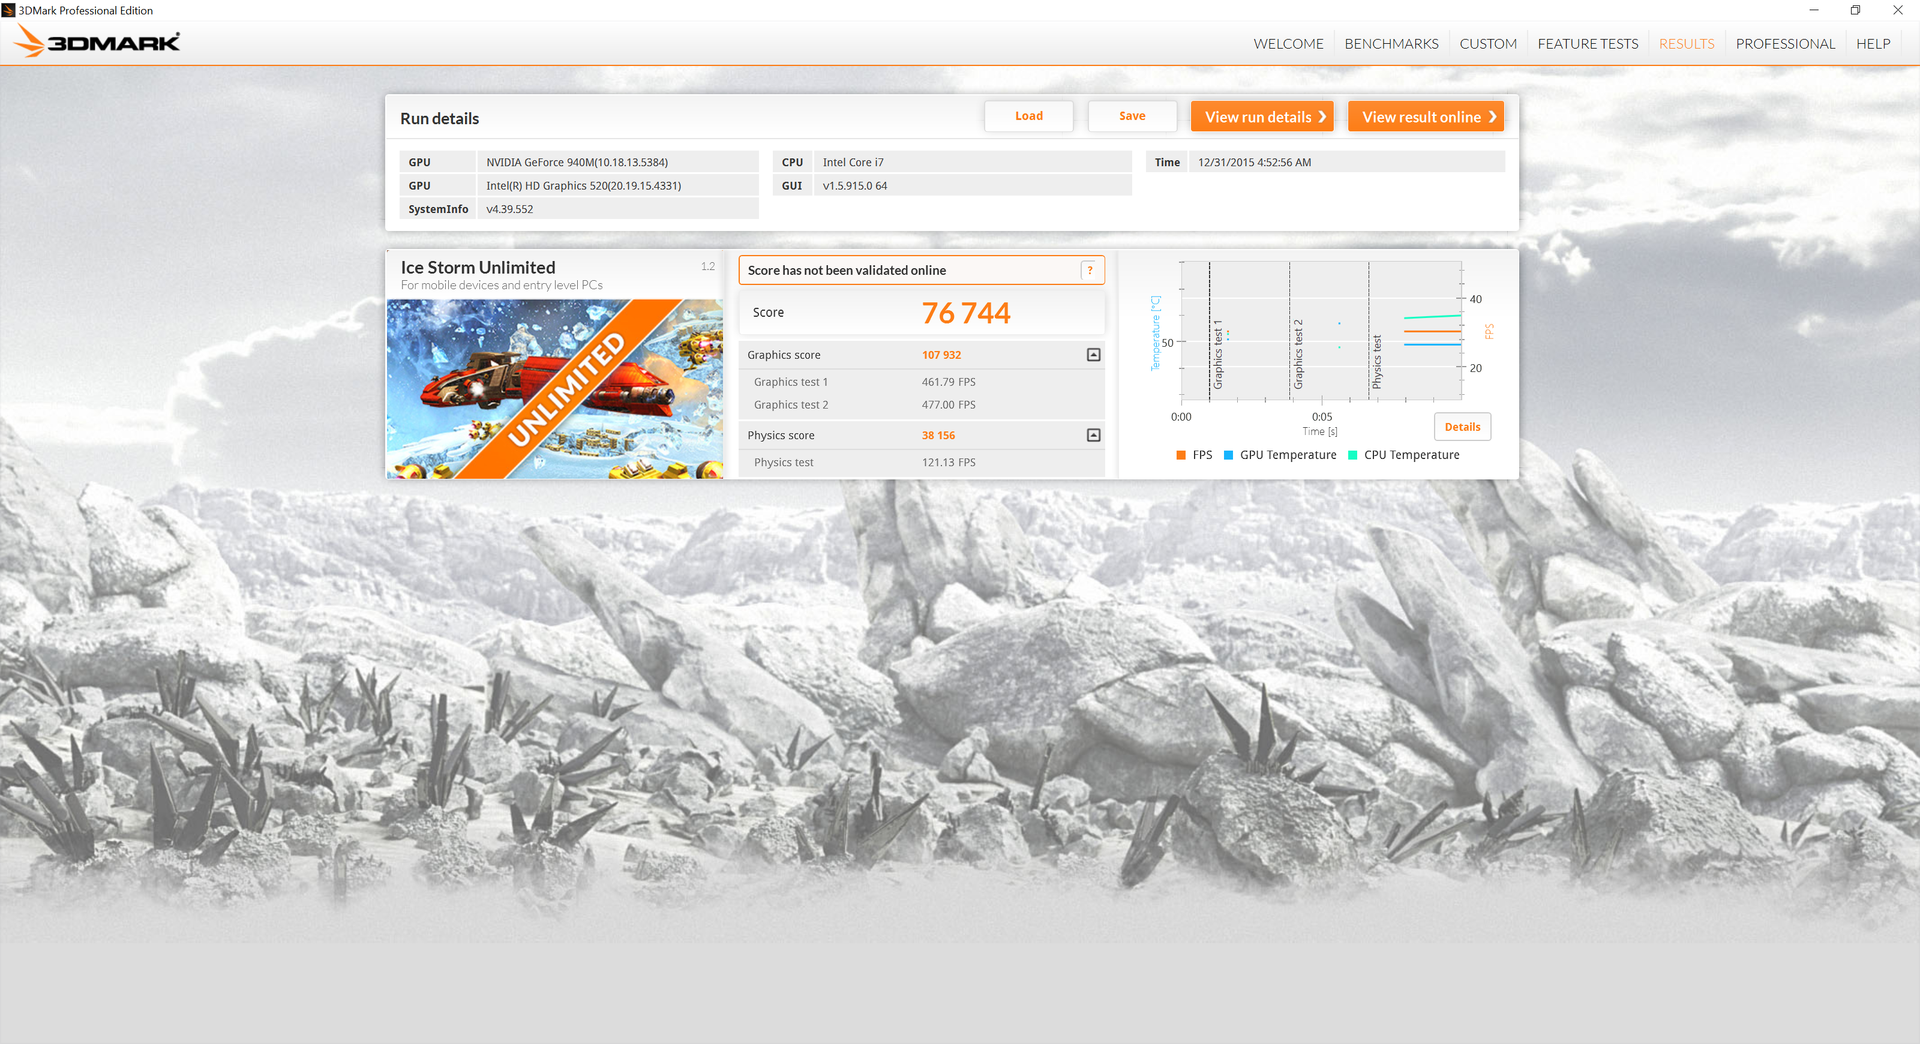Click Physics score value 38 156
The height and width of the screenshot is (1044, 1920).
(x=938, y=436)
